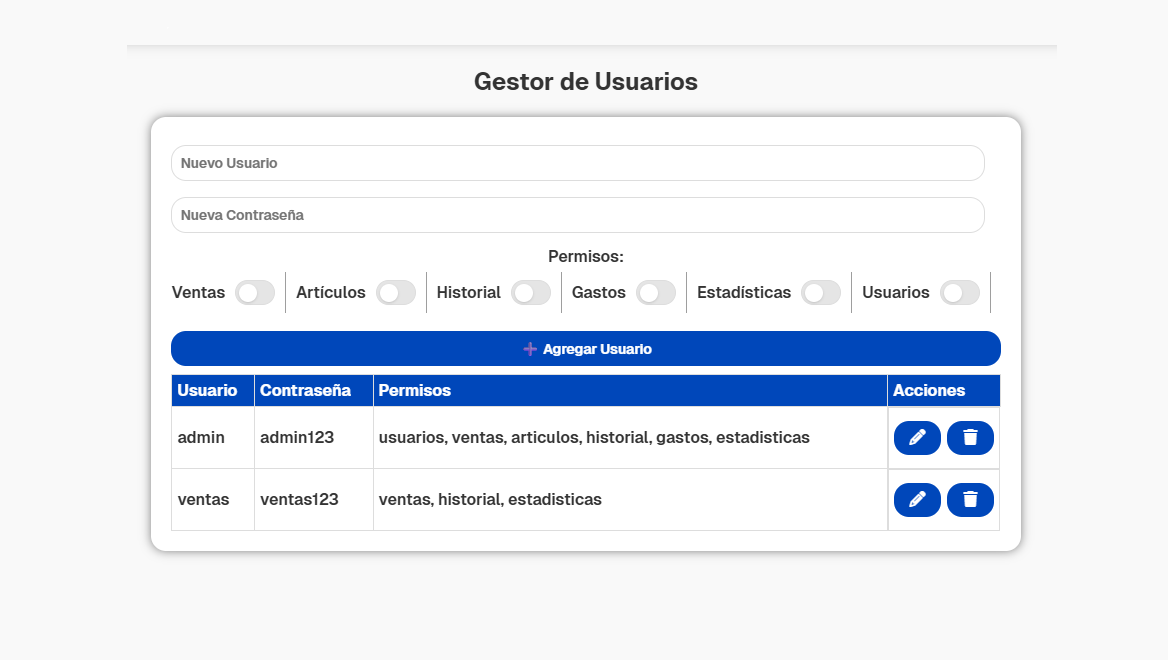Click the Contraseña column header
Viewport: 1168px width, 660px height.
click(306, 390)
